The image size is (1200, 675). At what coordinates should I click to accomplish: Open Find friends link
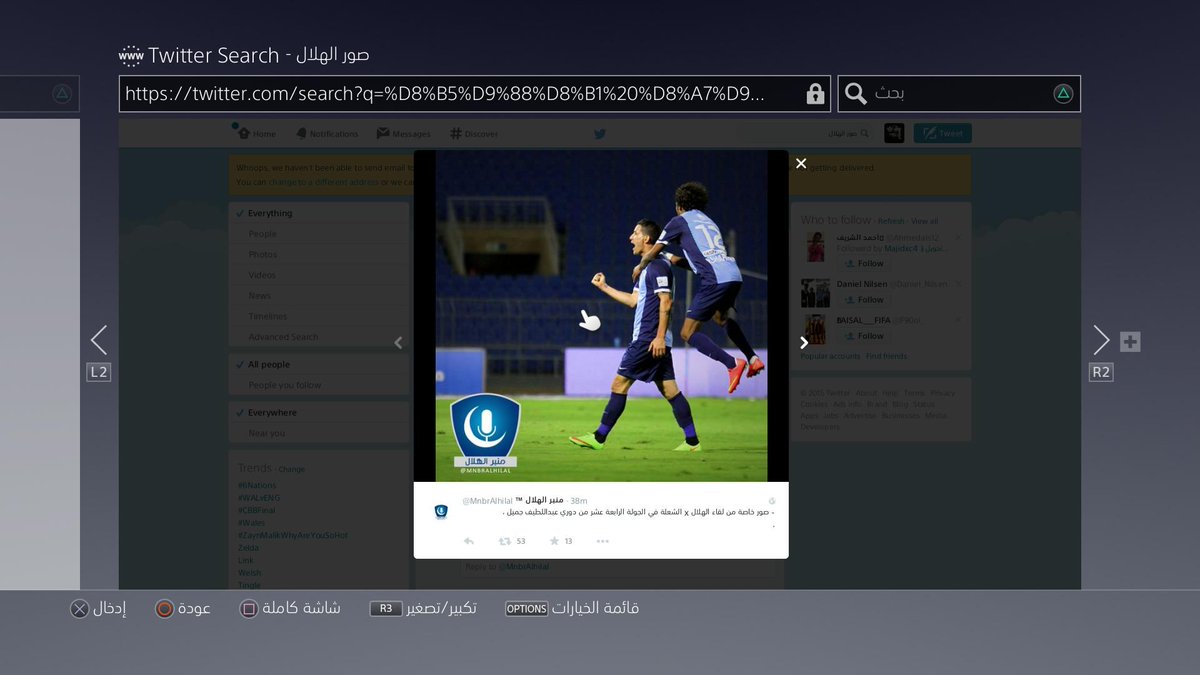[886, 356]
